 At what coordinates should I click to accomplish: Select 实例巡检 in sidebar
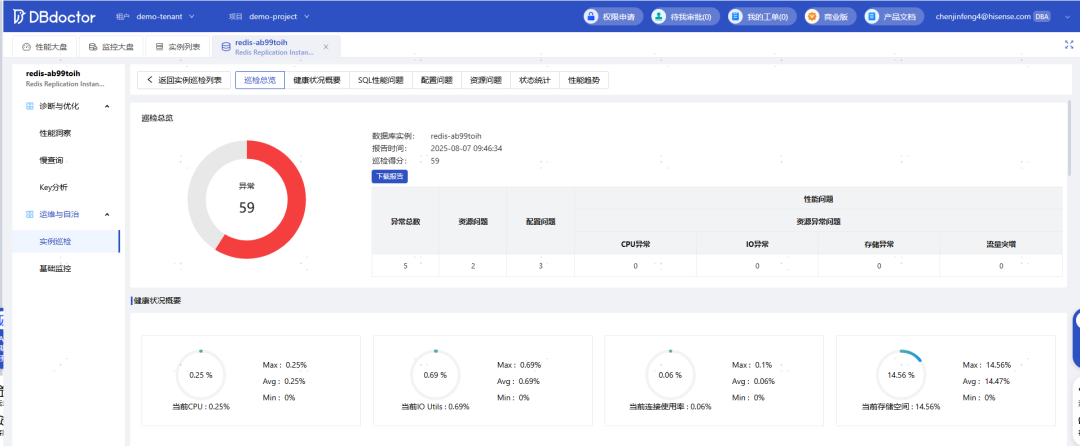(66, 242)
